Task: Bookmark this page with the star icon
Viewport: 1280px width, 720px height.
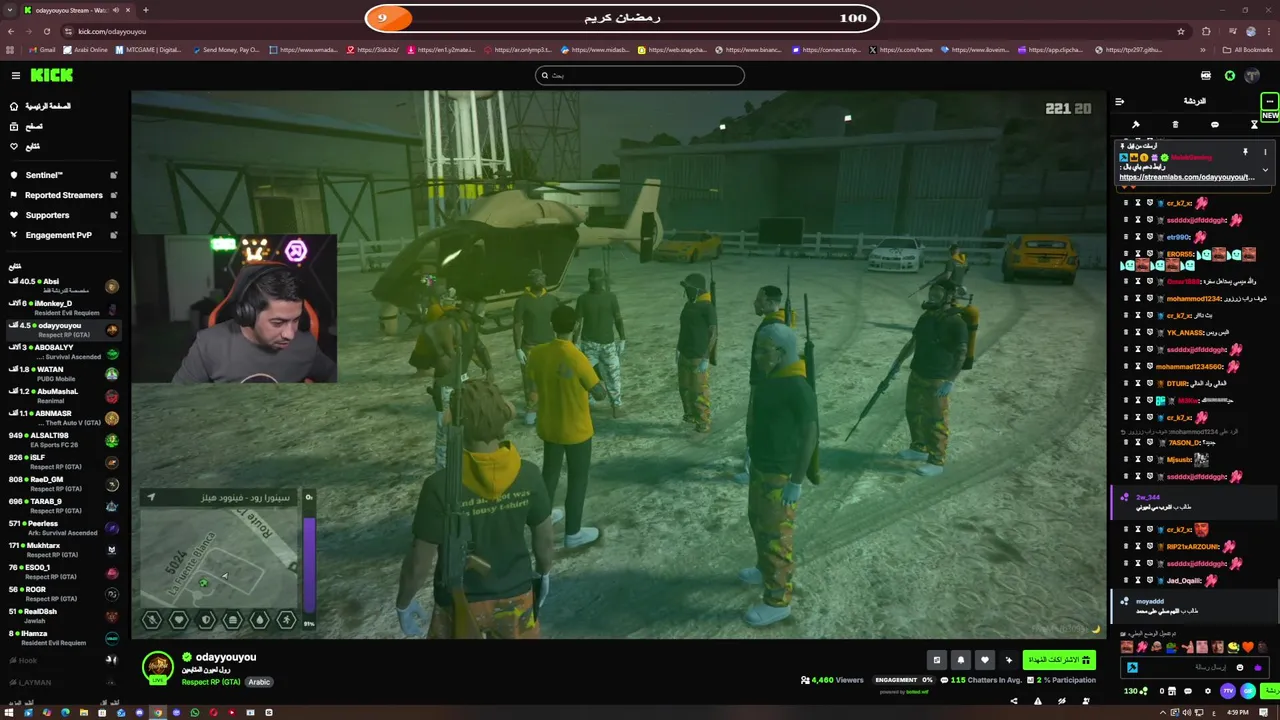Action: pyautogui.click(x=1181, y=31)
